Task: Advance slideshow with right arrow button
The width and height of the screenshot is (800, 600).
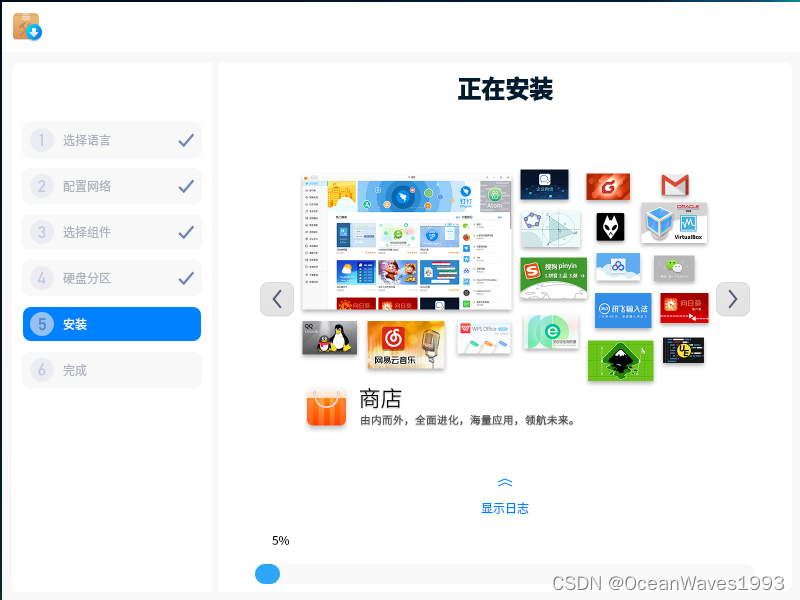Action: (733, 299)
